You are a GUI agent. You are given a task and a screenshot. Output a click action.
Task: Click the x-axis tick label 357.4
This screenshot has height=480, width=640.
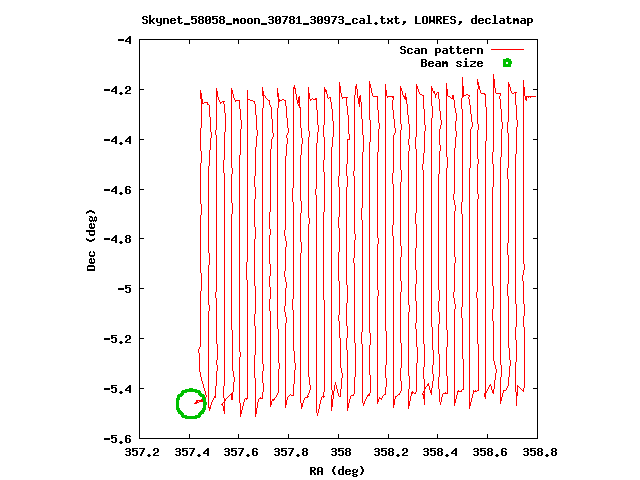tap(192, 452)
